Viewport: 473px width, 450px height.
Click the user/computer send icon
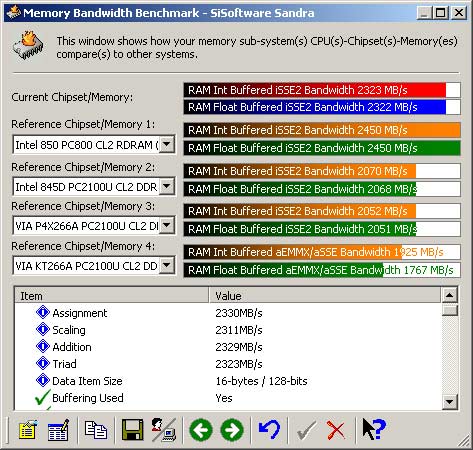[x=164, y=430]
